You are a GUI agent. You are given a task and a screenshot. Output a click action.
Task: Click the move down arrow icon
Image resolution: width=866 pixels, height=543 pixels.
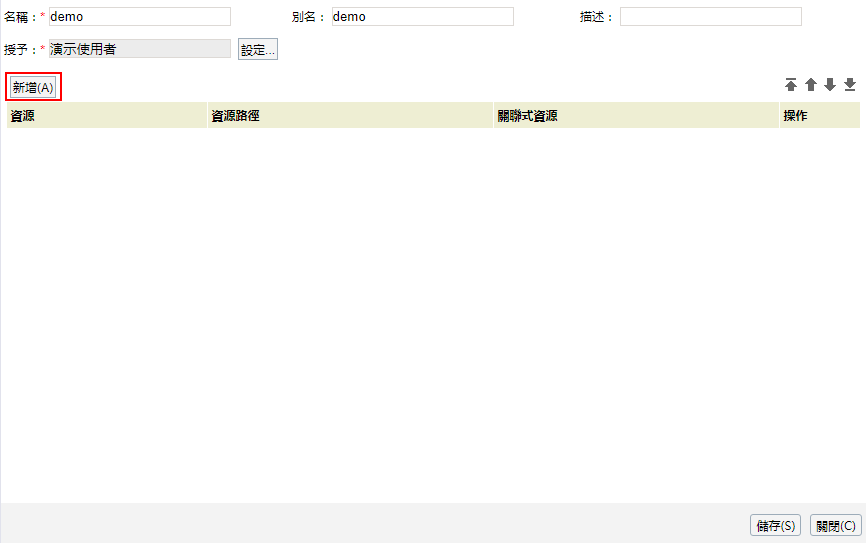(830, 85)
